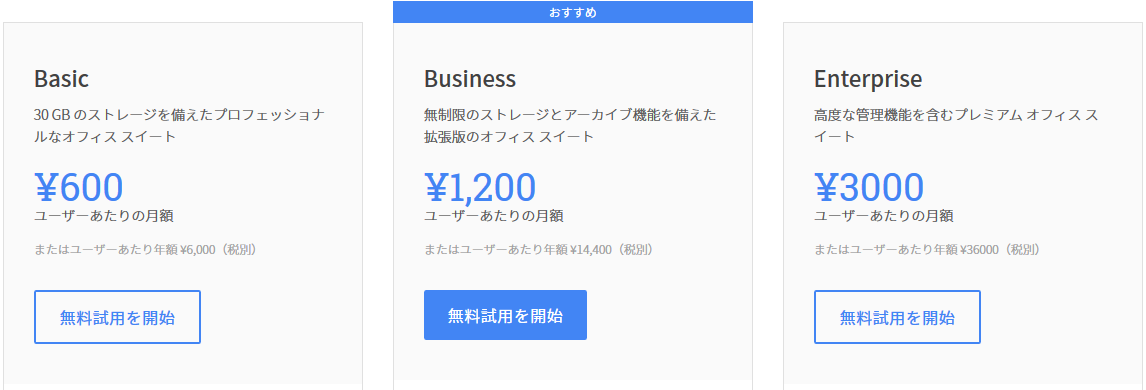Start free trial for Basic plan
The height and width of the screenshot is (390, 1146).
(117, 317)
